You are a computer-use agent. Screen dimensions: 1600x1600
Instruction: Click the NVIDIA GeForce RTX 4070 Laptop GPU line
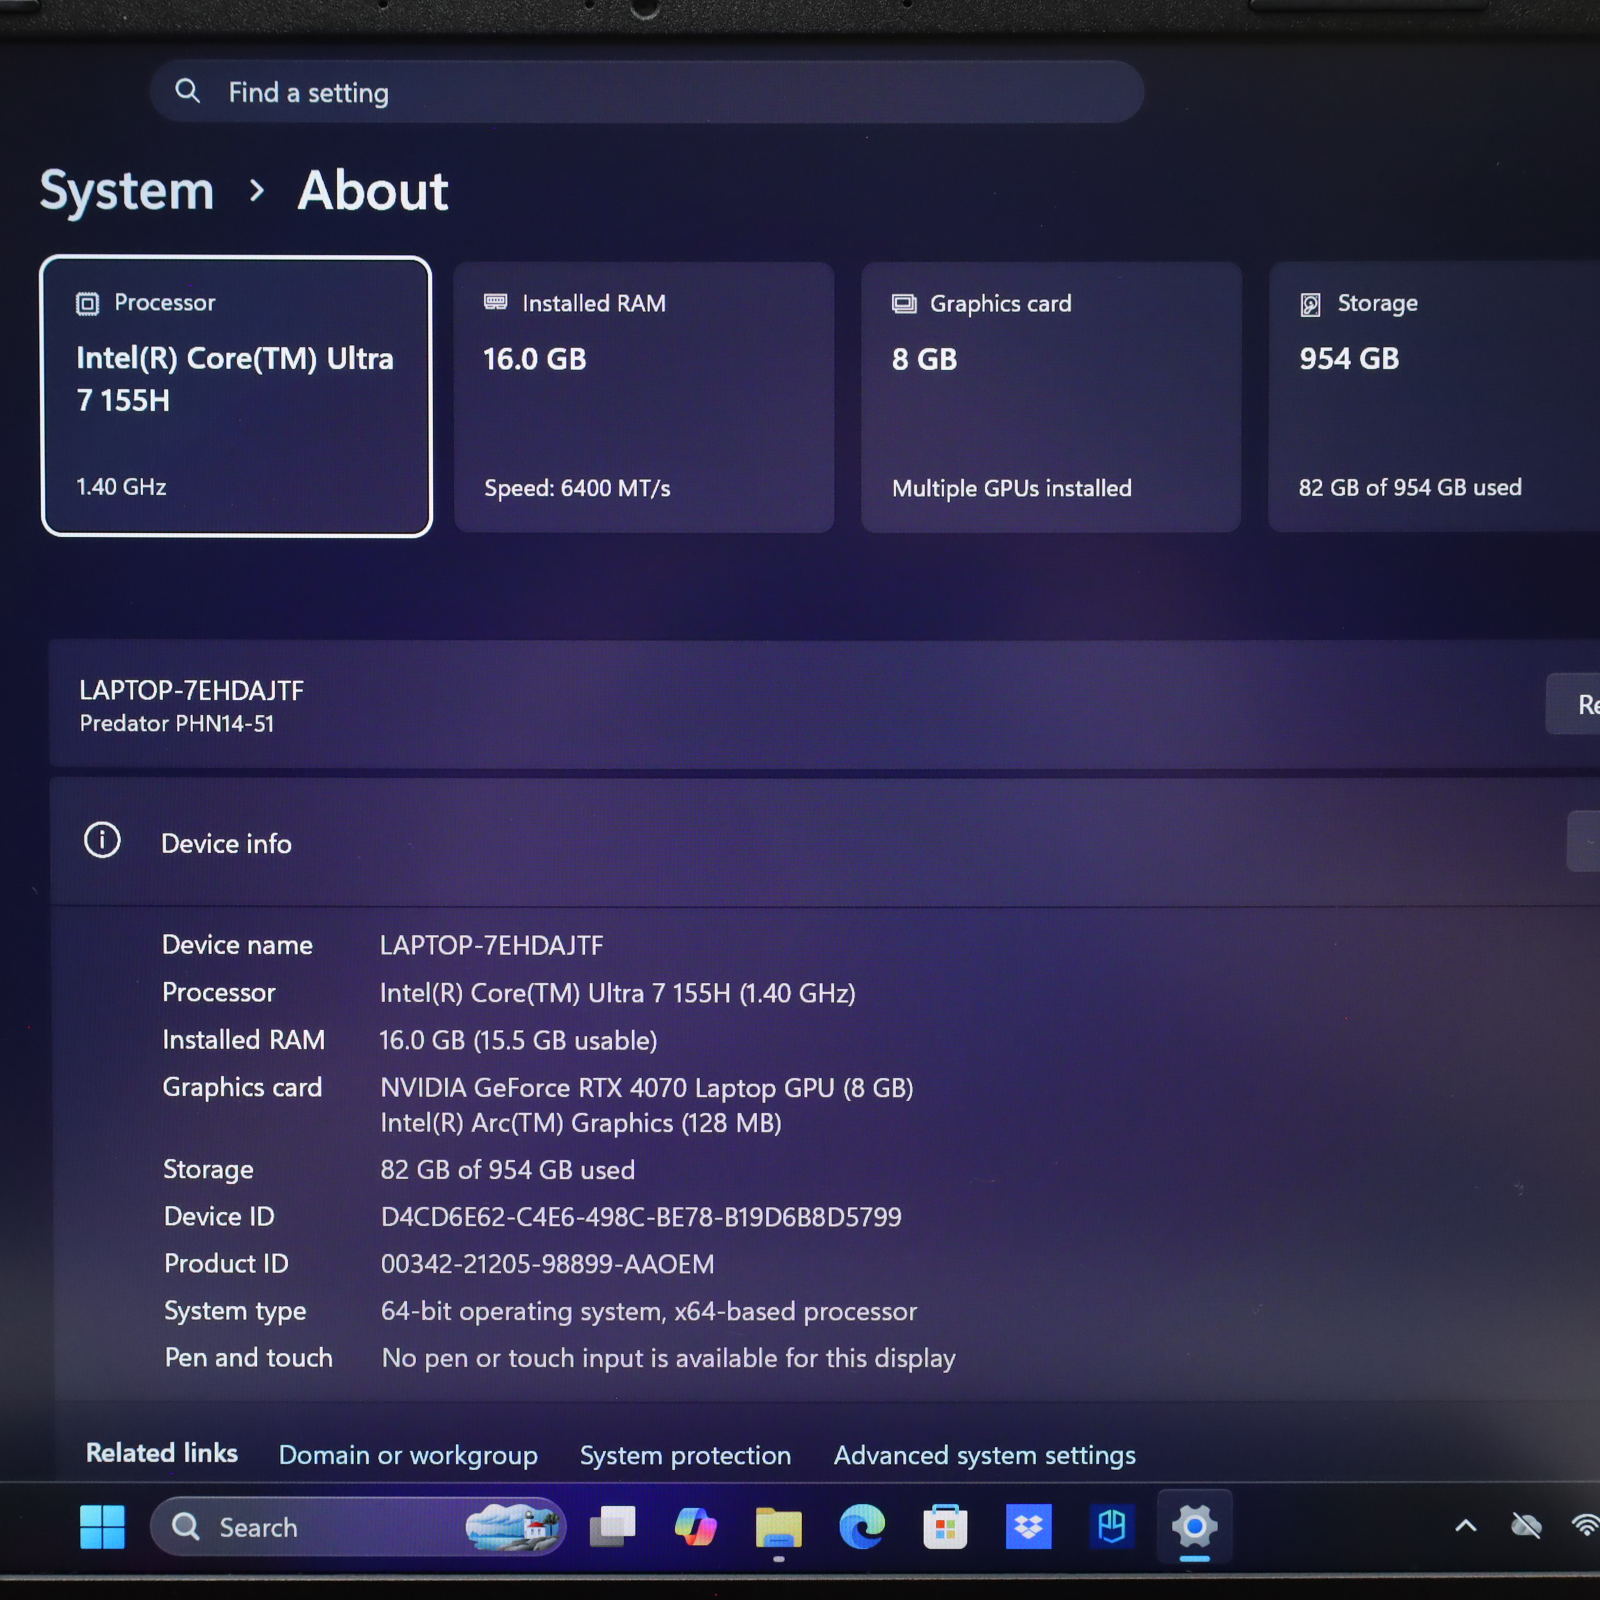(x=647, y=1088)
